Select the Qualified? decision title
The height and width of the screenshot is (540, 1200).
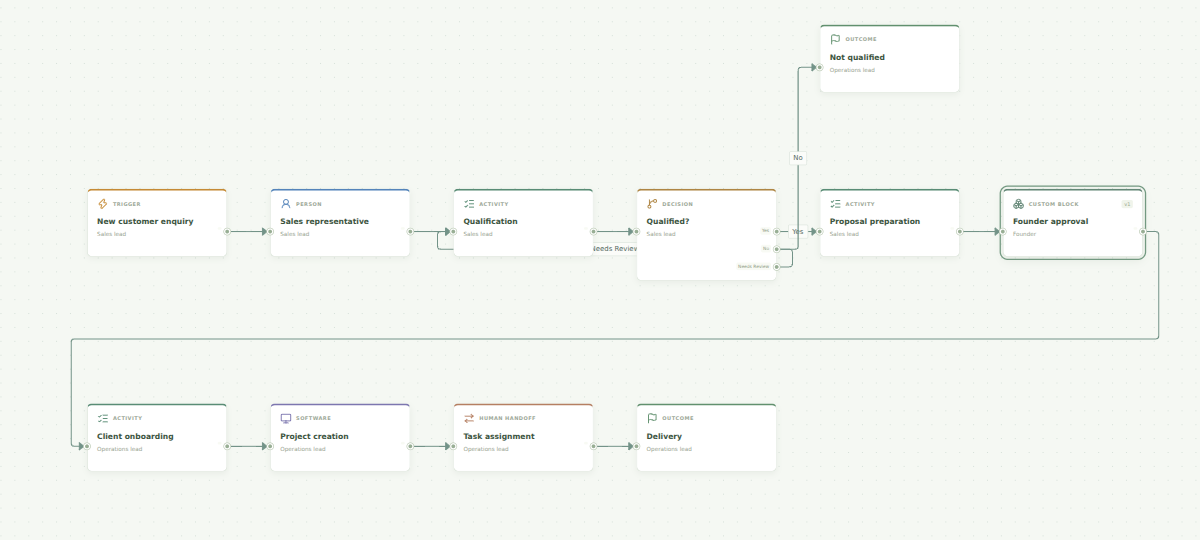click(x=668, y=221)
